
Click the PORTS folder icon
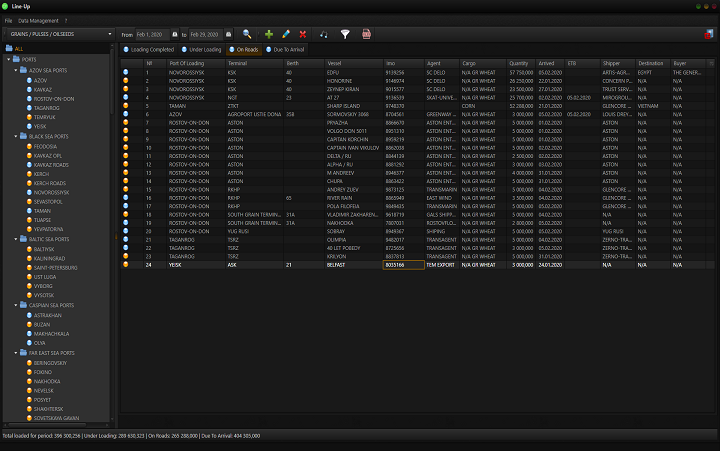16,59
